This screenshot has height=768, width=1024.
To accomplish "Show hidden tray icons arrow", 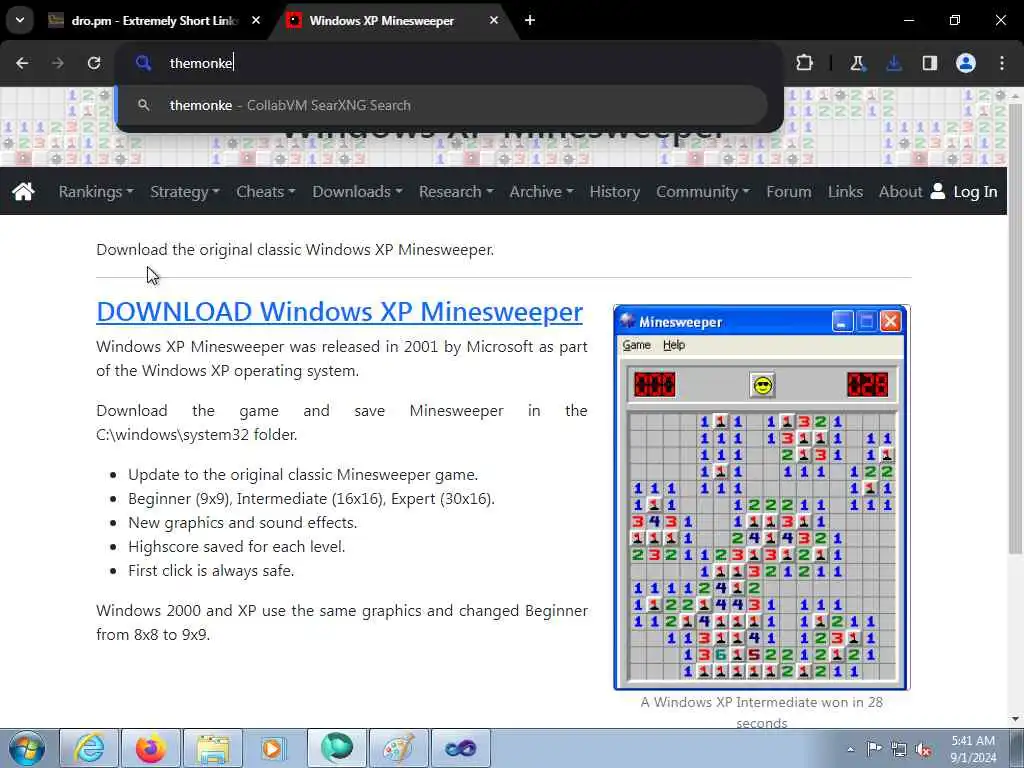I will click(850, 749).
